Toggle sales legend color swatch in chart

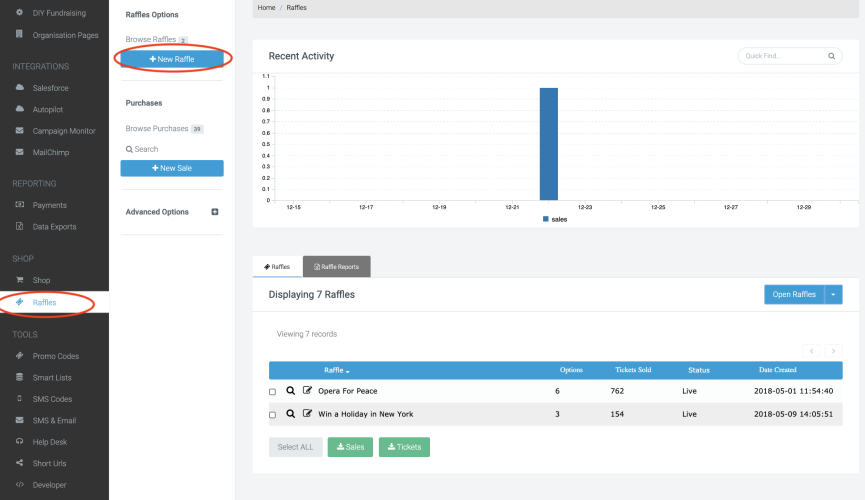545,218
